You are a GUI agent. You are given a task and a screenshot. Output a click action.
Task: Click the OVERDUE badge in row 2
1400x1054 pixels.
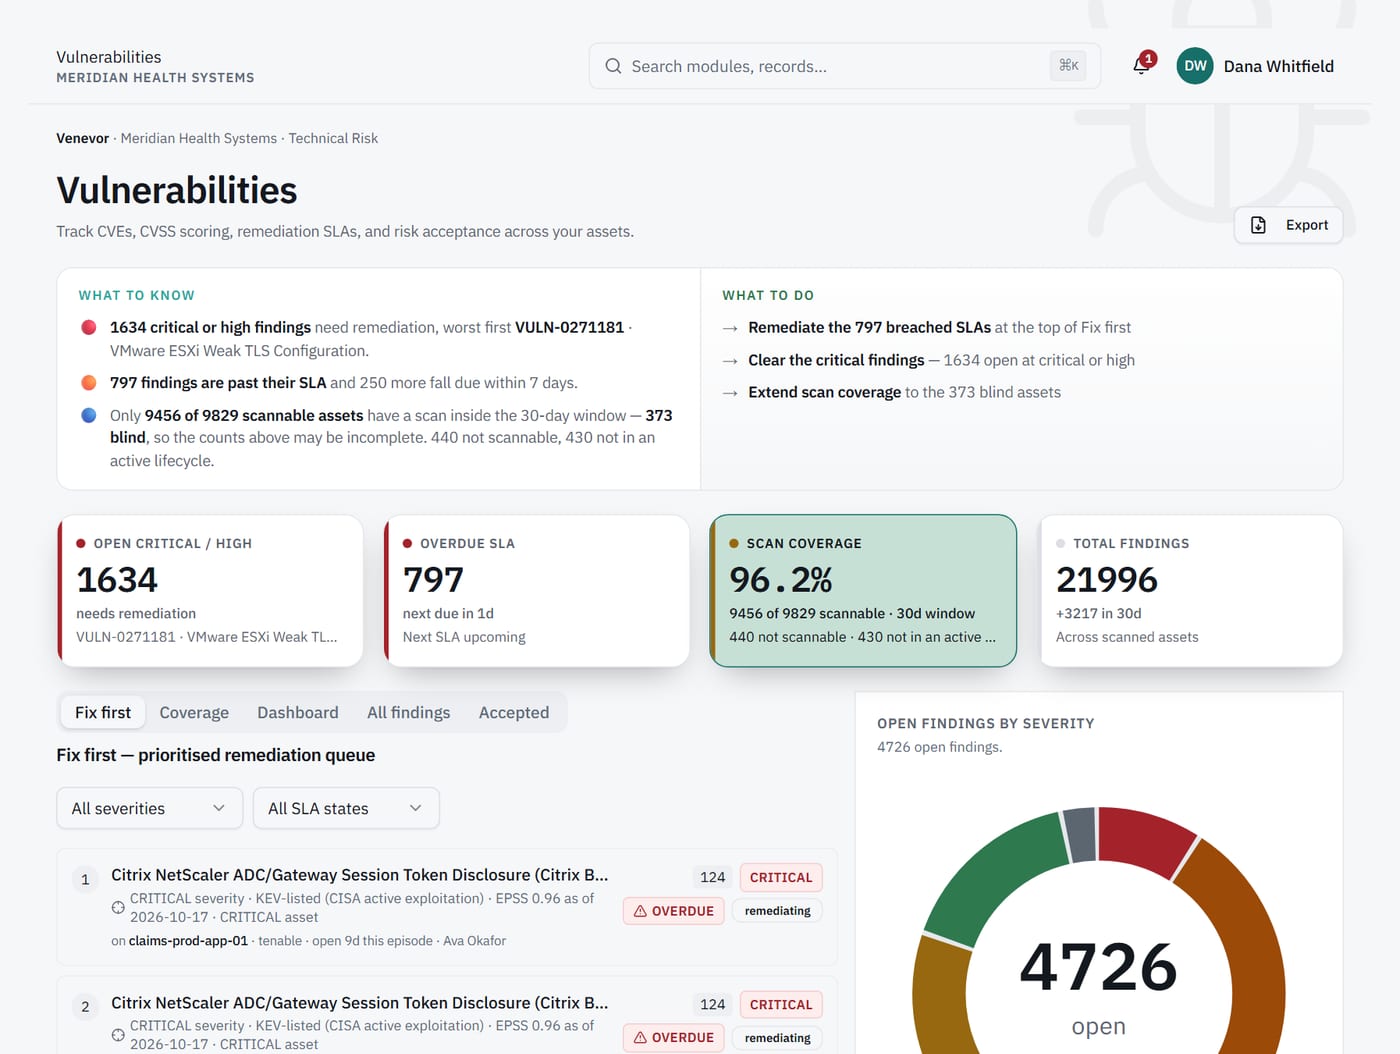click(x=673, y=1038)
